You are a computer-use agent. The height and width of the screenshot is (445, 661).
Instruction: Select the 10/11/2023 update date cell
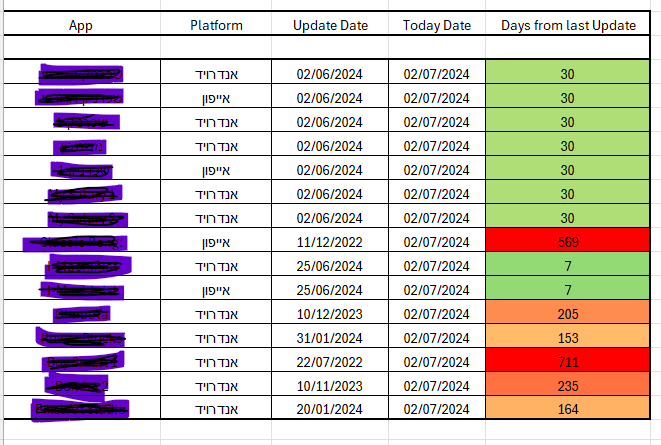(x=330, y=386)
